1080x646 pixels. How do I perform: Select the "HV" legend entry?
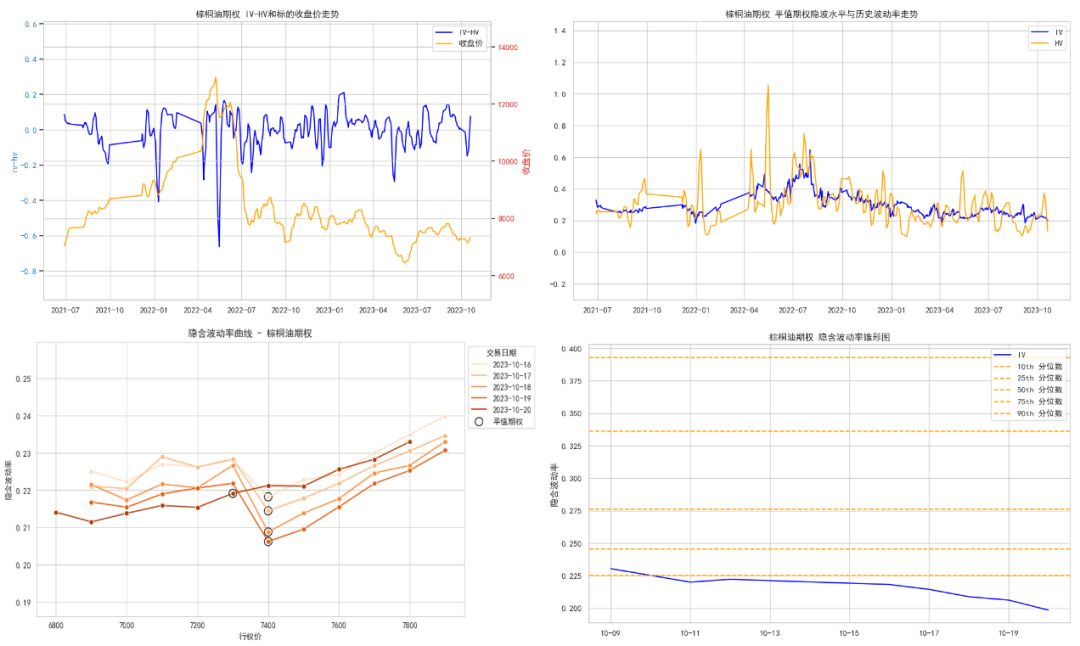click(x=1048, y=43)
